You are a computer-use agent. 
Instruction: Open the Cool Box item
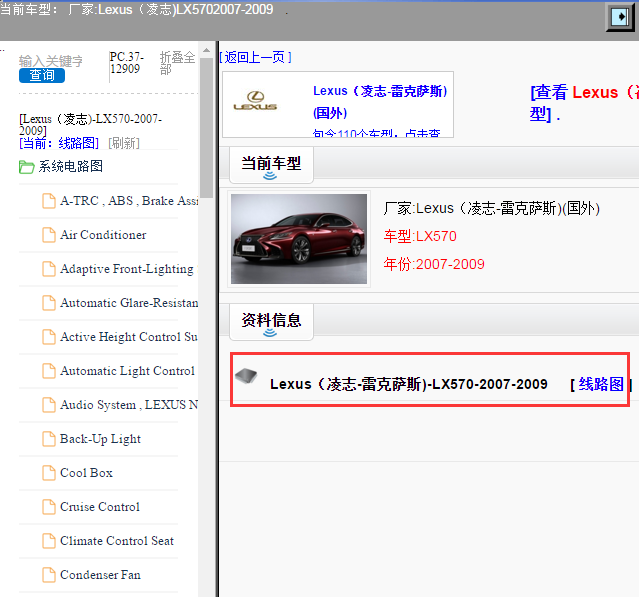click(x=86, y=473)
